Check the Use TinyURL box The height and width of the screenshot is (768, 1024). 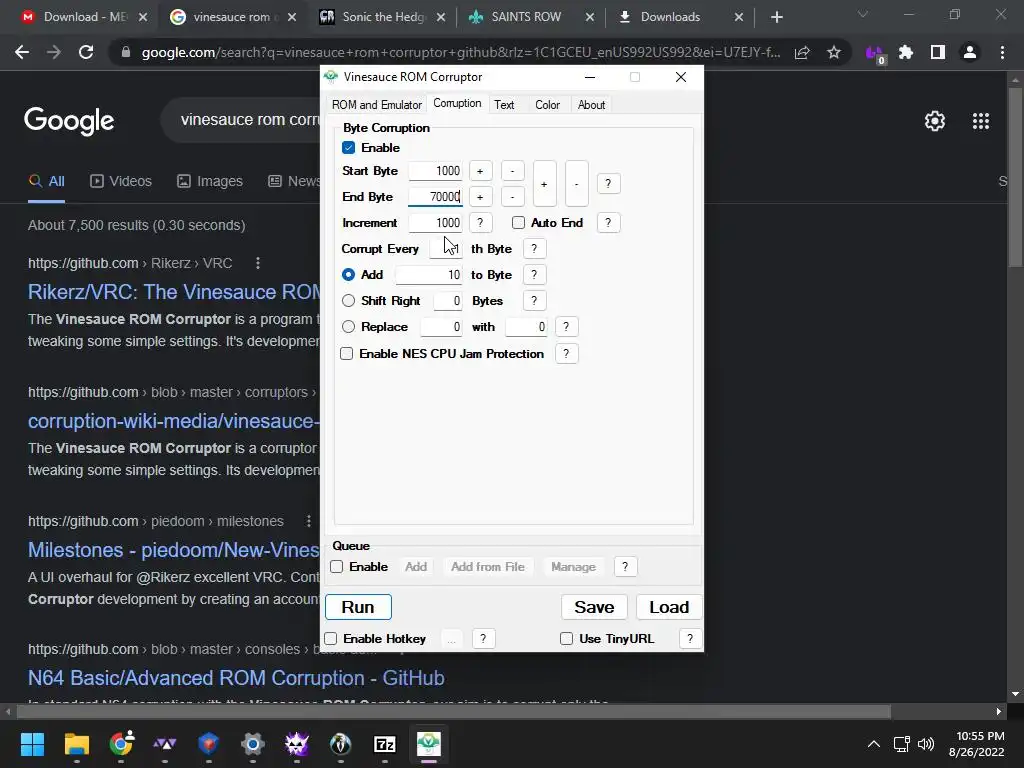click(x=566, y=639)
